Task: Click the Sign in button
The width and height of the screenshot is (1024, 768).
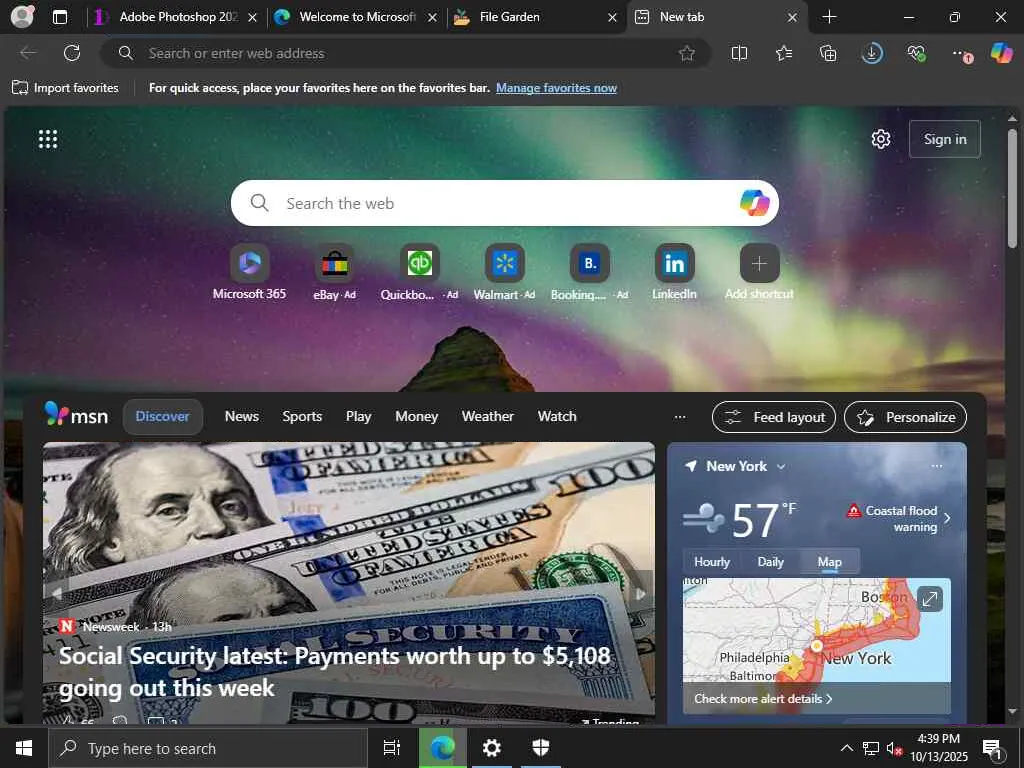Action: point(944,139)
